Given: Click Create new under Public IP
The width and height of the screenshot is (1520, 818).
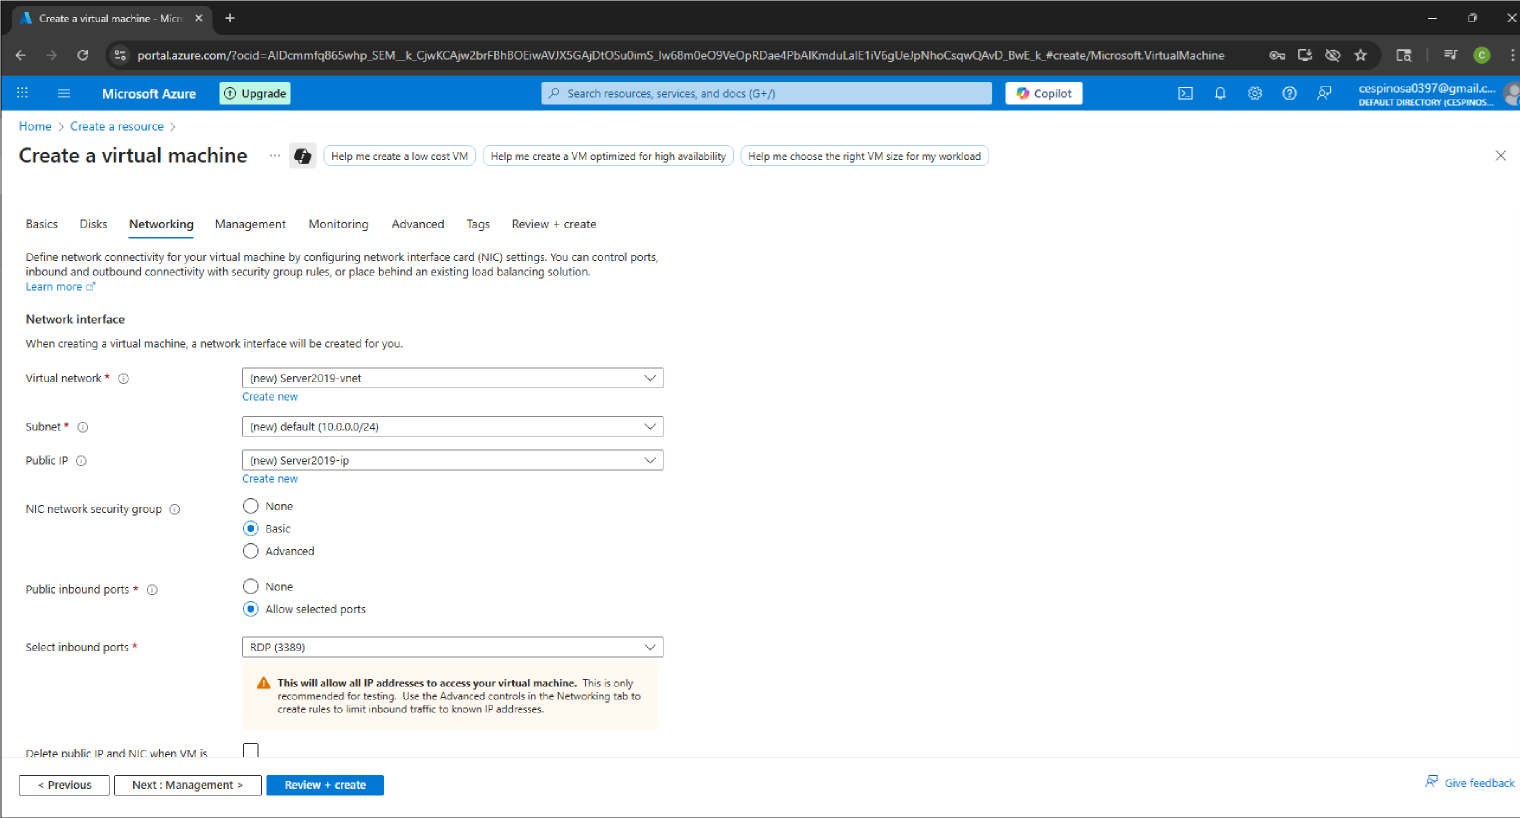Looking at the screenshot, I should pos(270,479).
